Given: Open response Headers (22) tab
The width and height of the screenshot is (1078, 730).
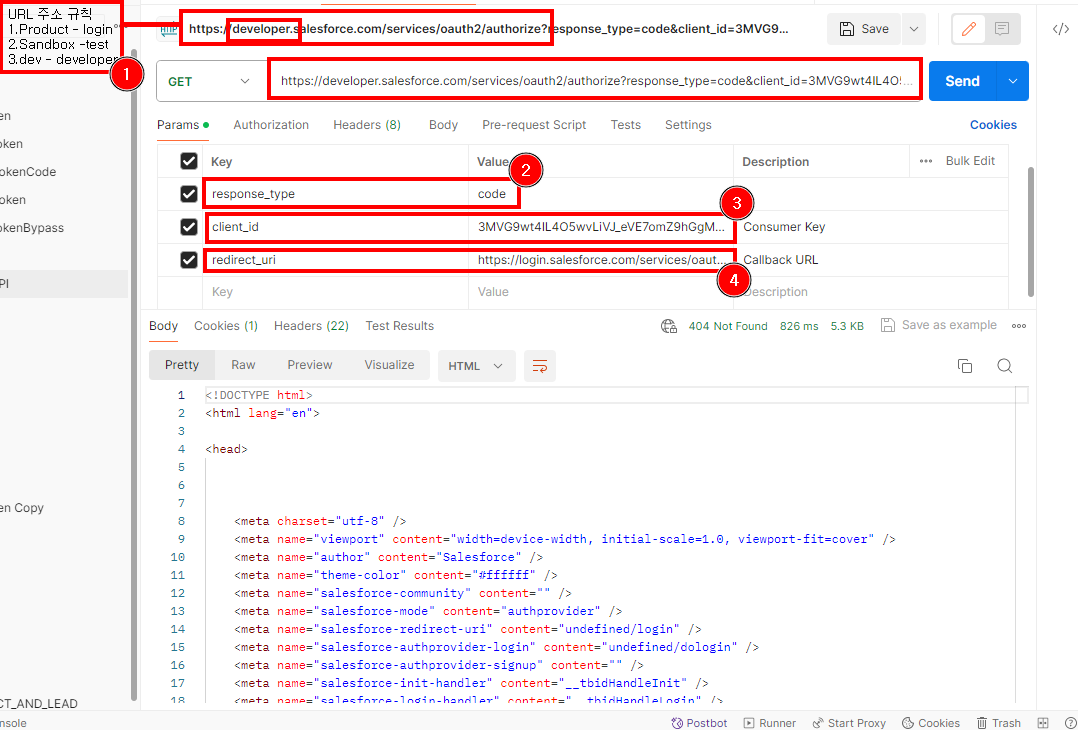Looking at the screenshot, I should coord(311,326).
